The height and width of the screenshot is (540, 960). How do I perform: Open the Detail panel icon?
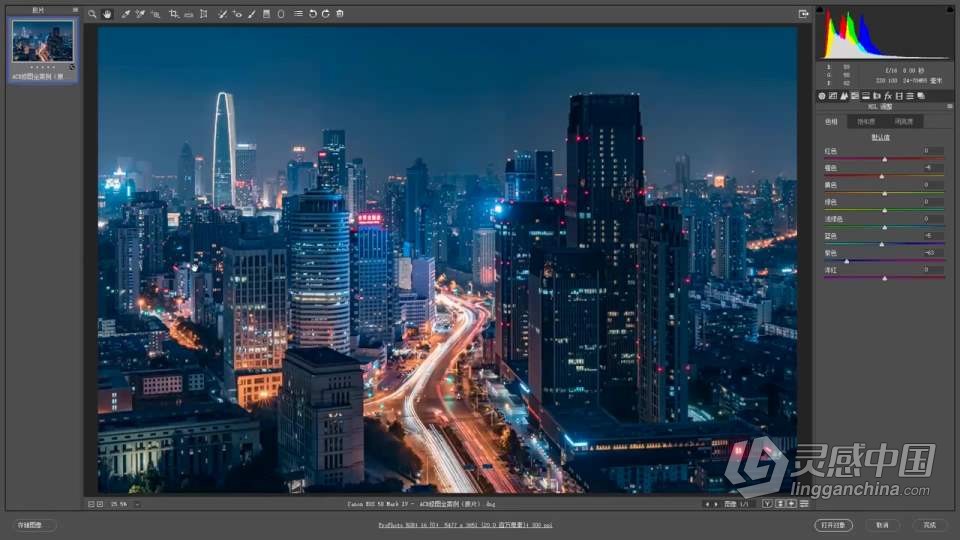pos(844,96)
